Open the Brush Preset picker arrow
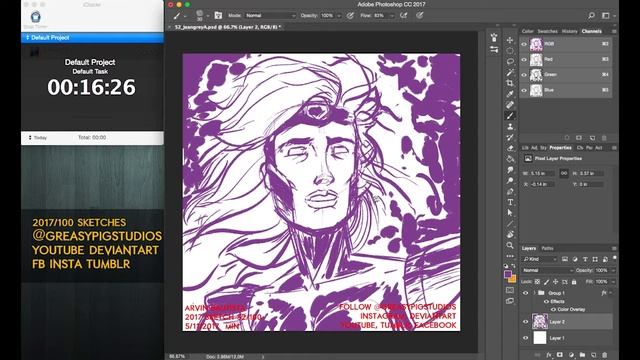Image resolution: width=640 pixels, height=360 pixels. 208,16
